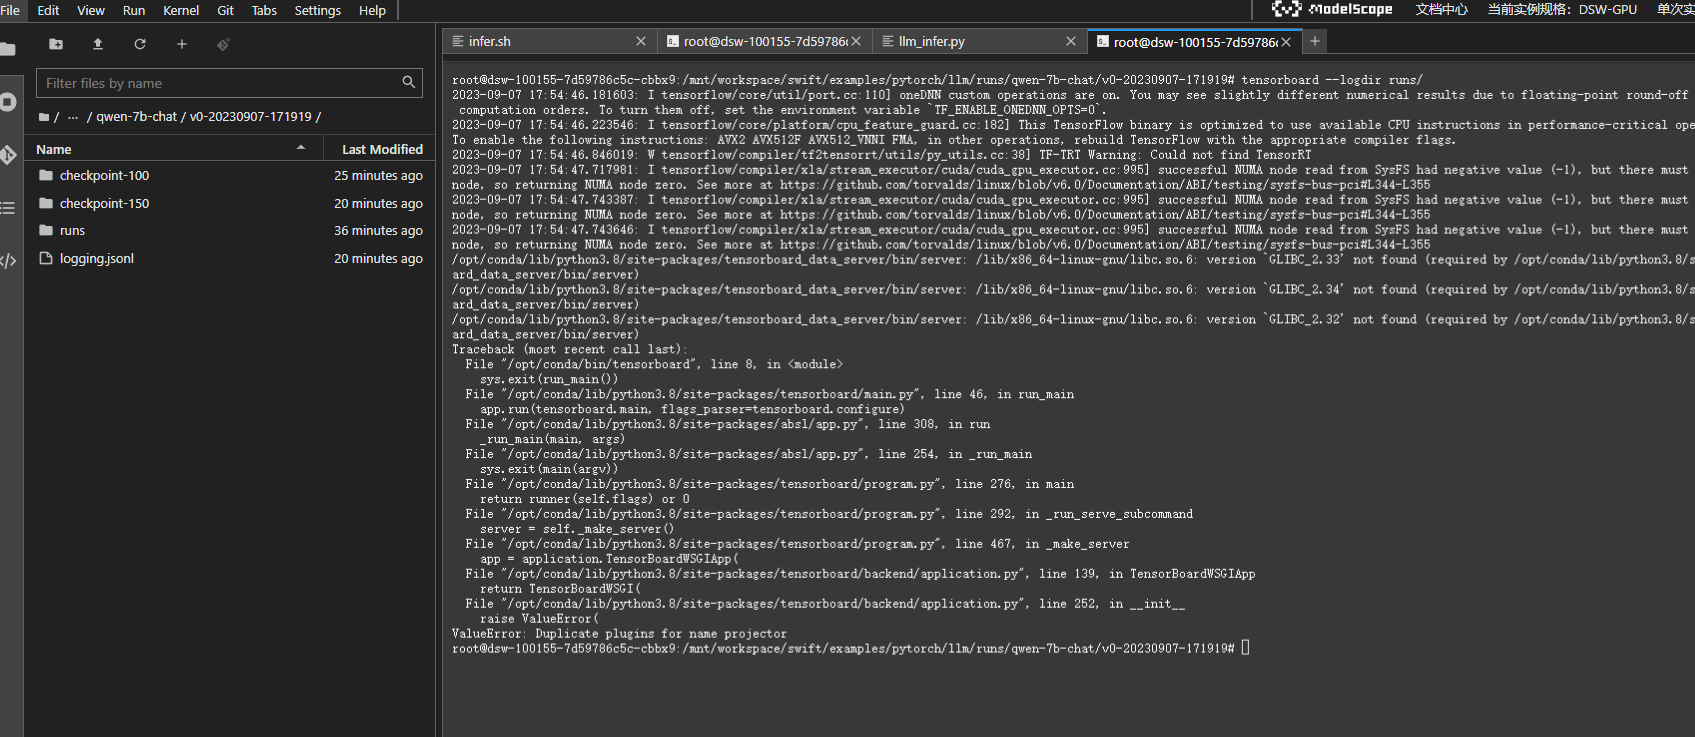Open a new launcher from file browser toolbar
The width and height of the screenshot is (1695, 737).
coord(182,44)
